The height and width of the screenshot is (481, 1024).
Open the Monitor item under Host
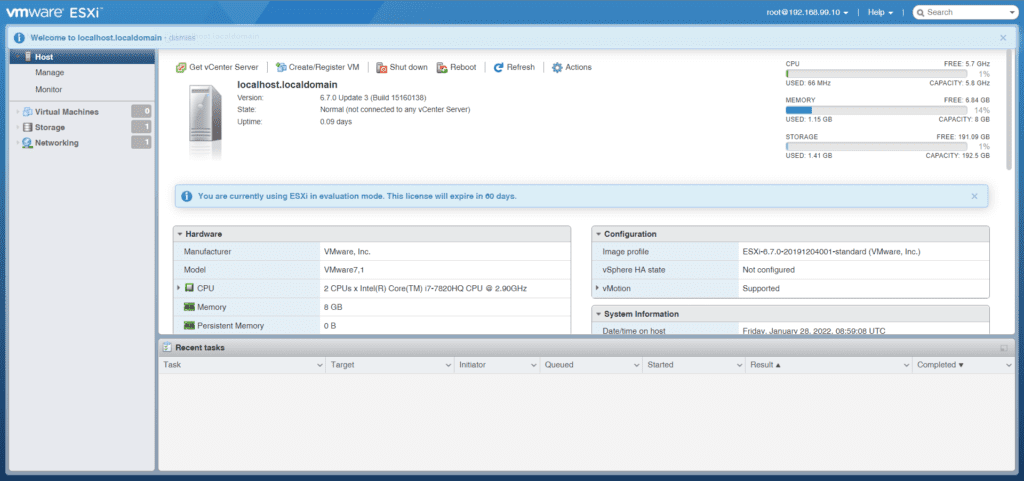coord(49,89)
